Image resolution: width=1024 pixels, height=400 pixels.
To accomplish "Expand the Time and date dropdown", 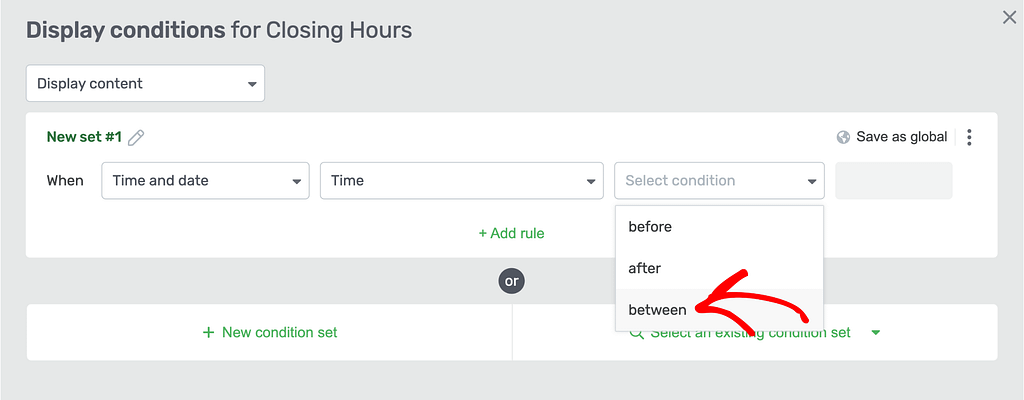I will pyautogui.click(x=205, y=180).
